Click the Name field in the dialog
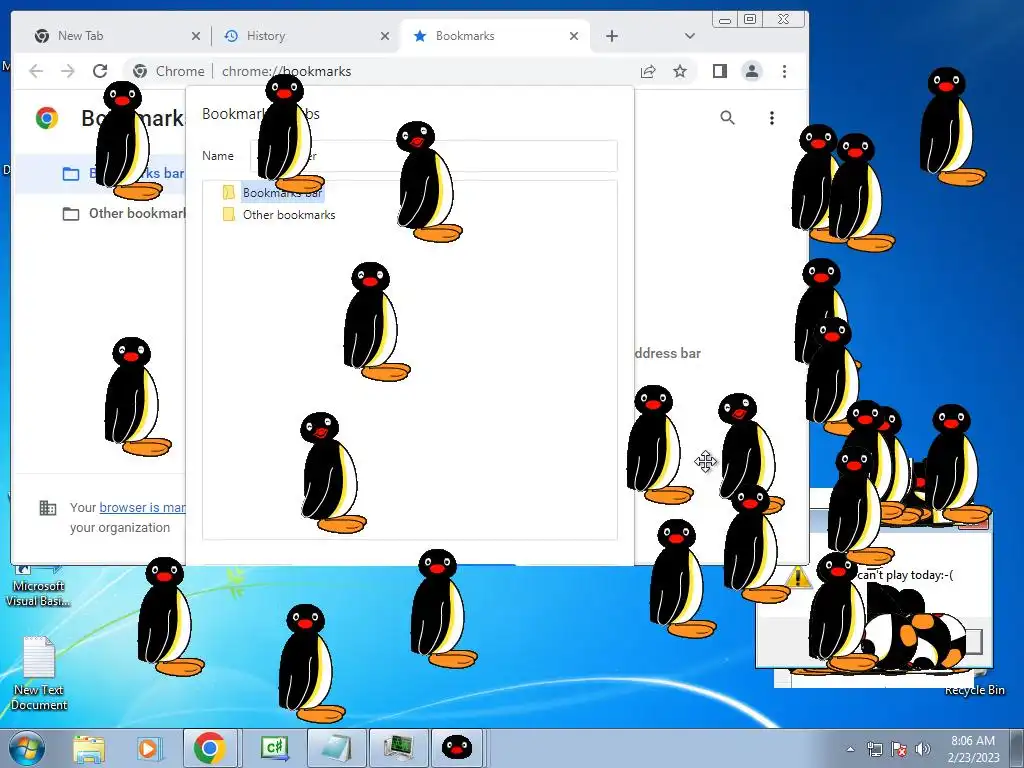Screen dimensions: 1024x768 tap(434, 156)
